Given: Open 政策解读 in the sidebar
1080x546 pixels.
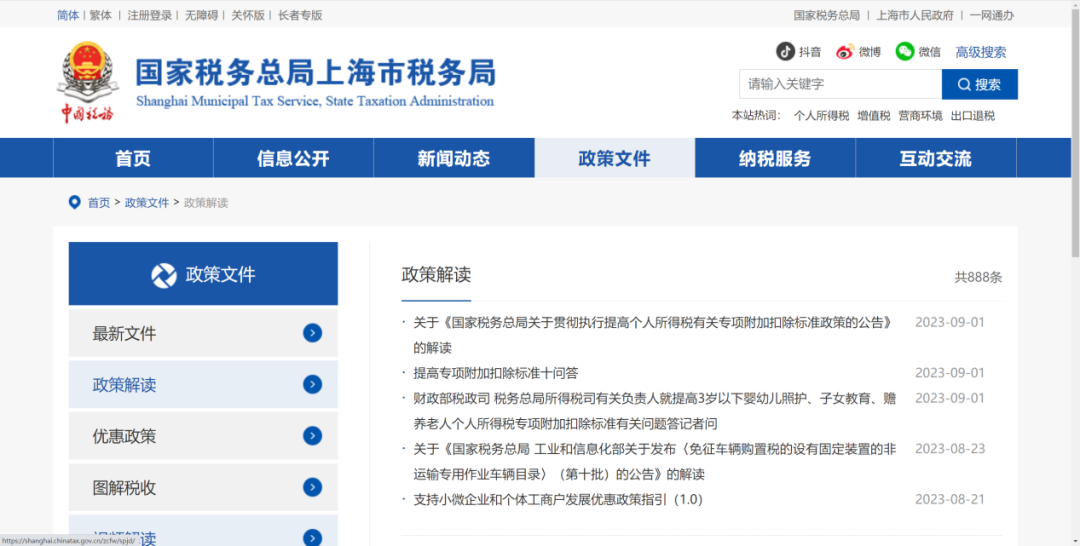Looking at the screenshot, I should click(x=203, y=384).
